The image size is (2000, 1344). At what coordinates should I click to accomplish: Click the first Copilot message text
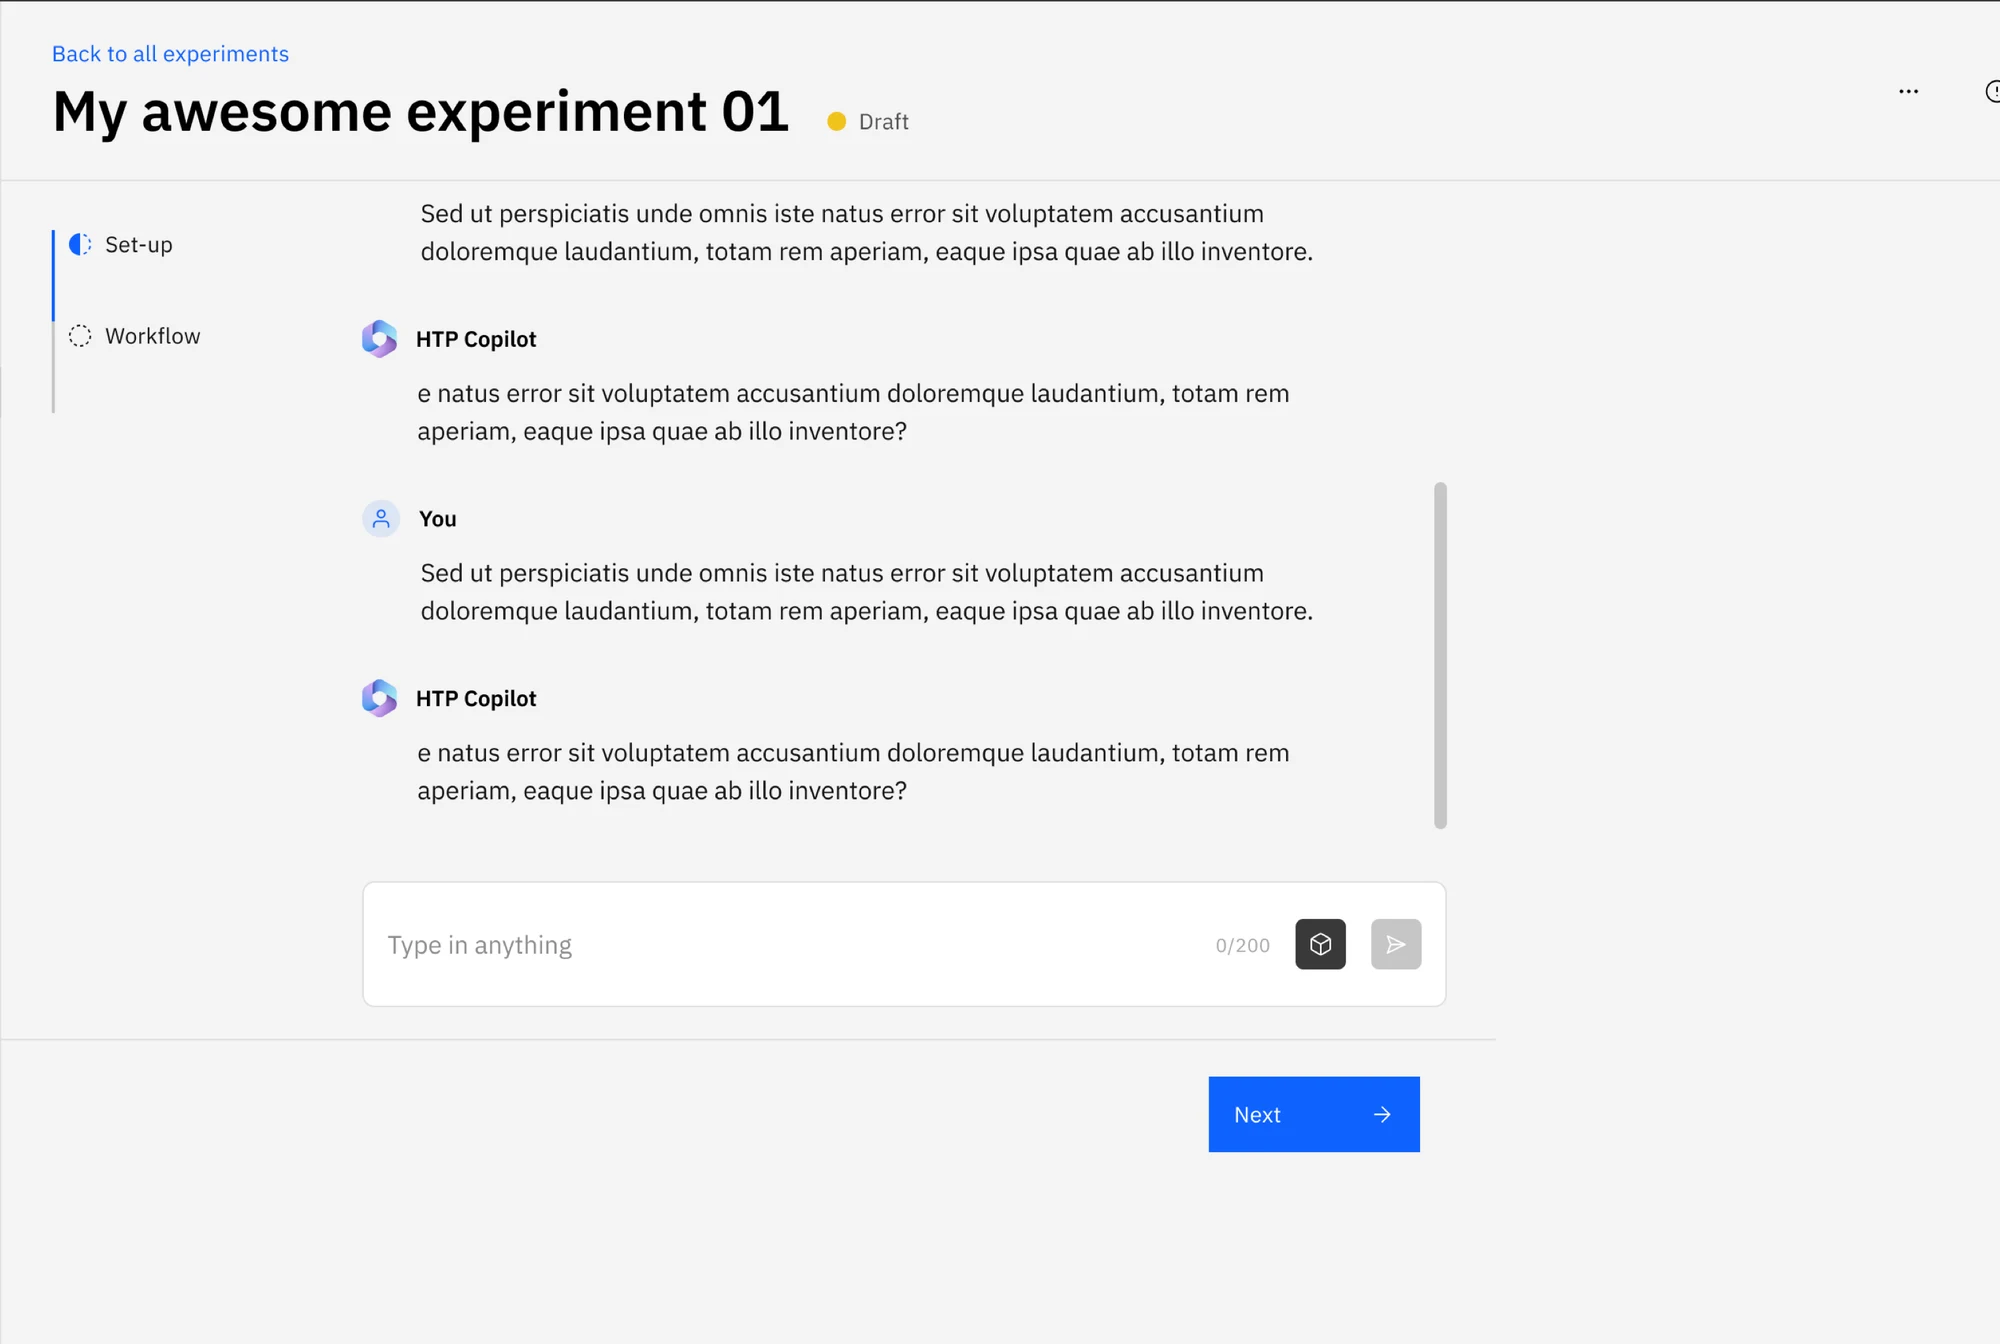pyautogui.click(x=853, y=412)
